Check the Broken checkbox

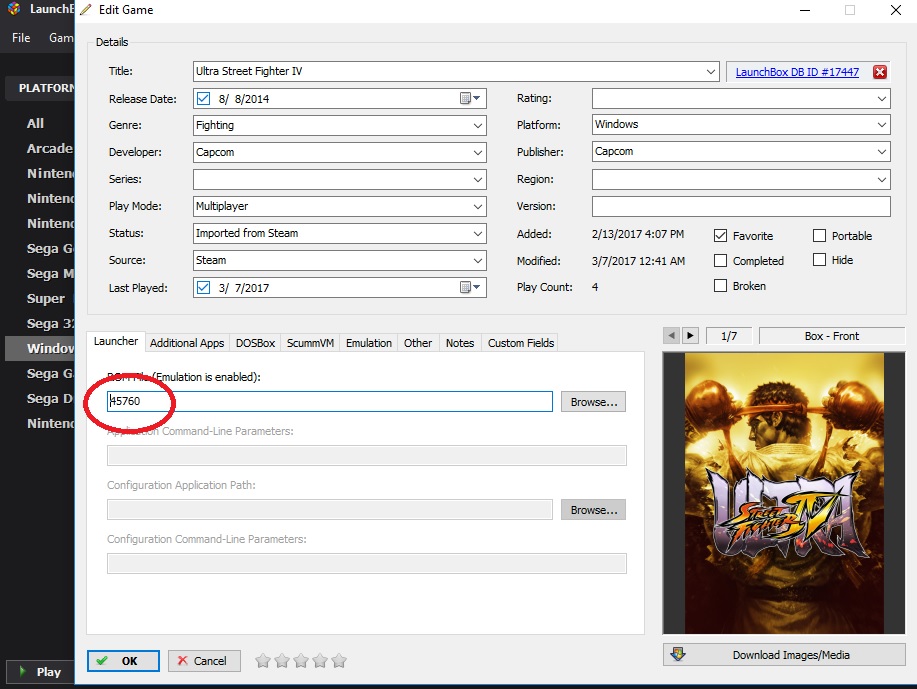point(720,285)
